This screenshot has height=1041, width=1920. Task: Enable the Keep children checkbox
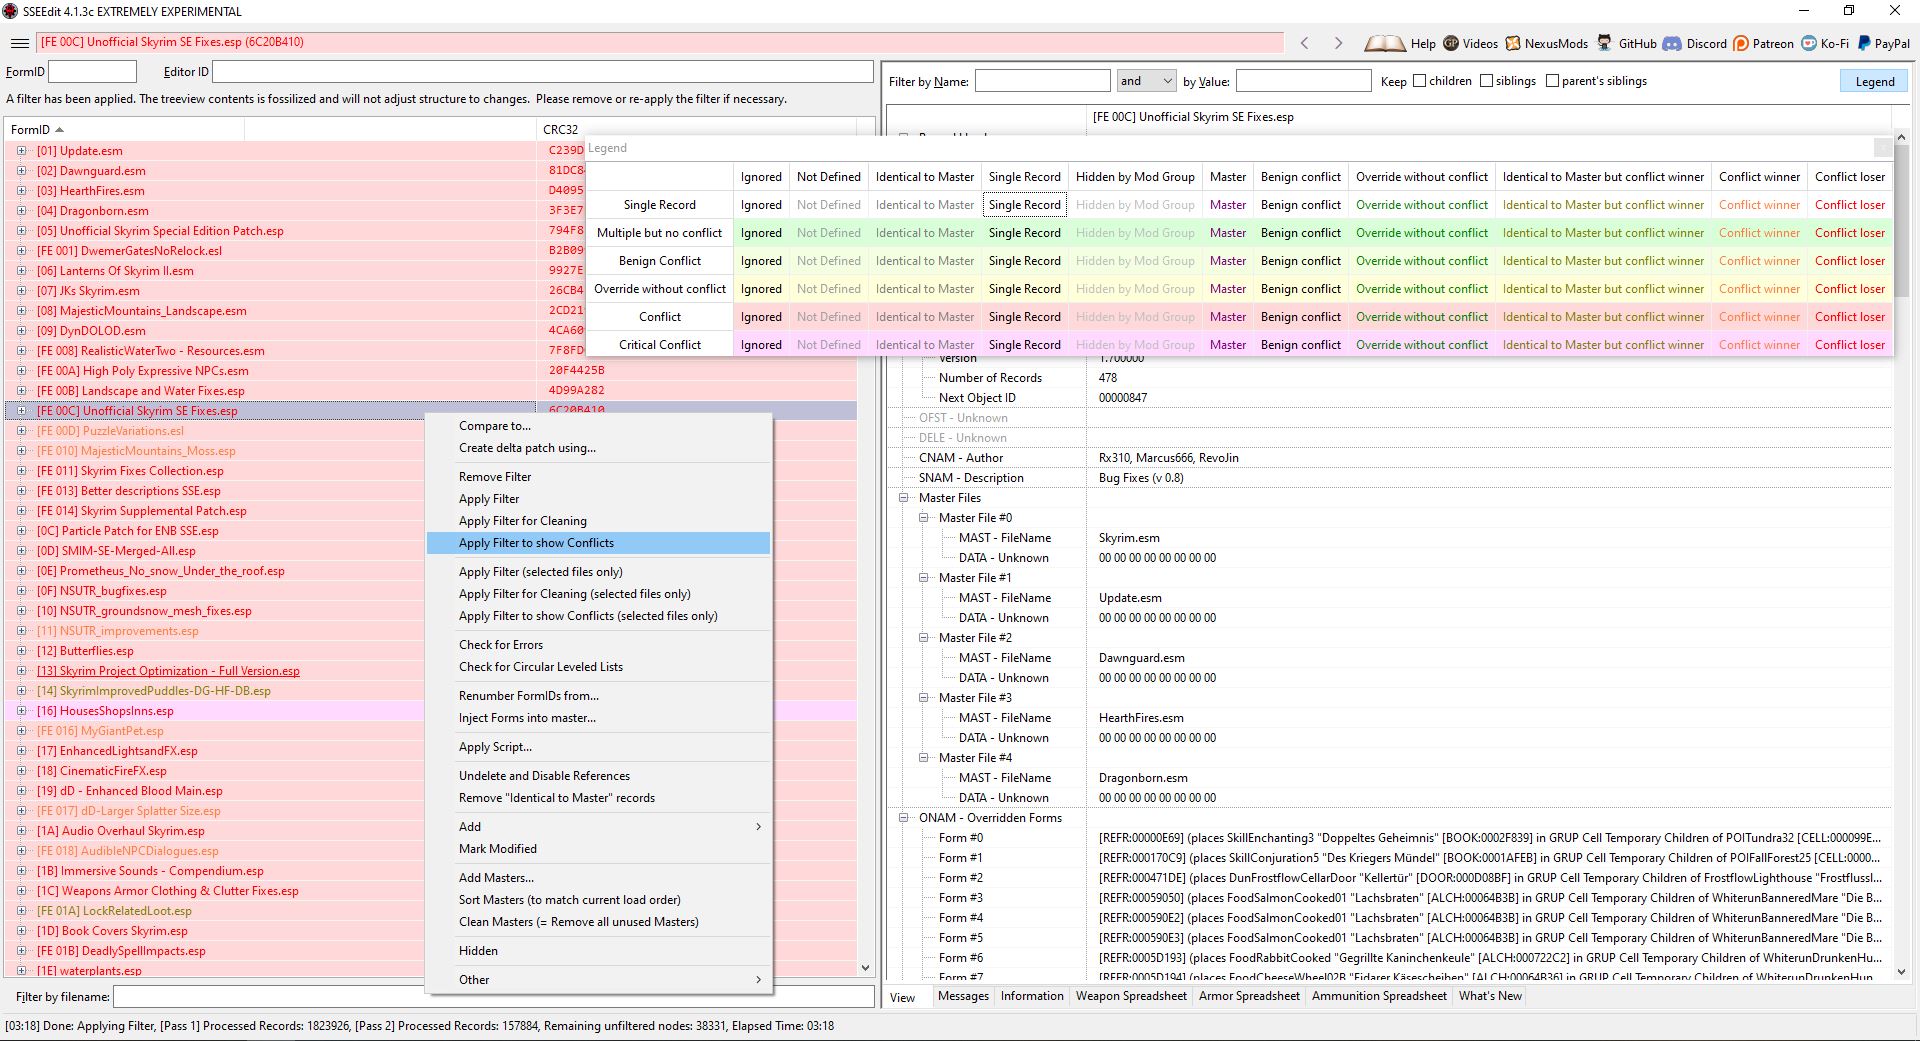pos(1419,81)
